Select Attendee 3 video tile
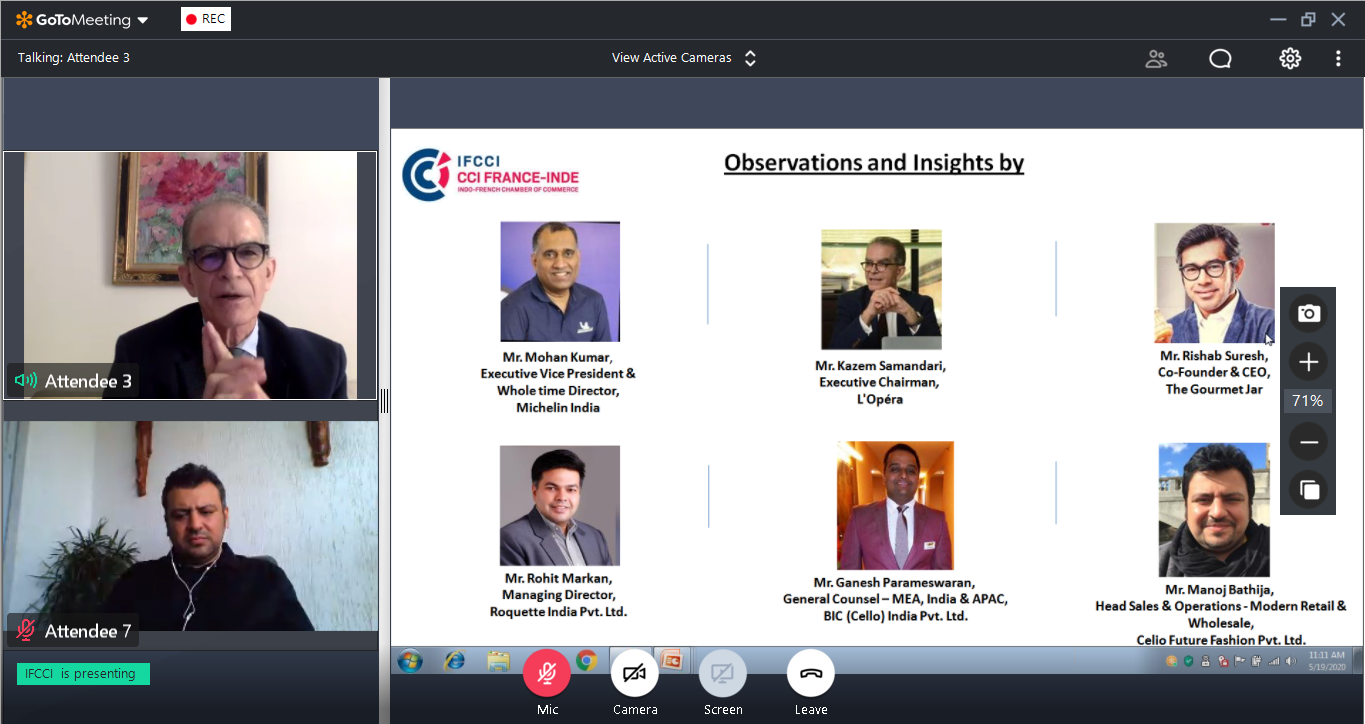 [190, 275]
